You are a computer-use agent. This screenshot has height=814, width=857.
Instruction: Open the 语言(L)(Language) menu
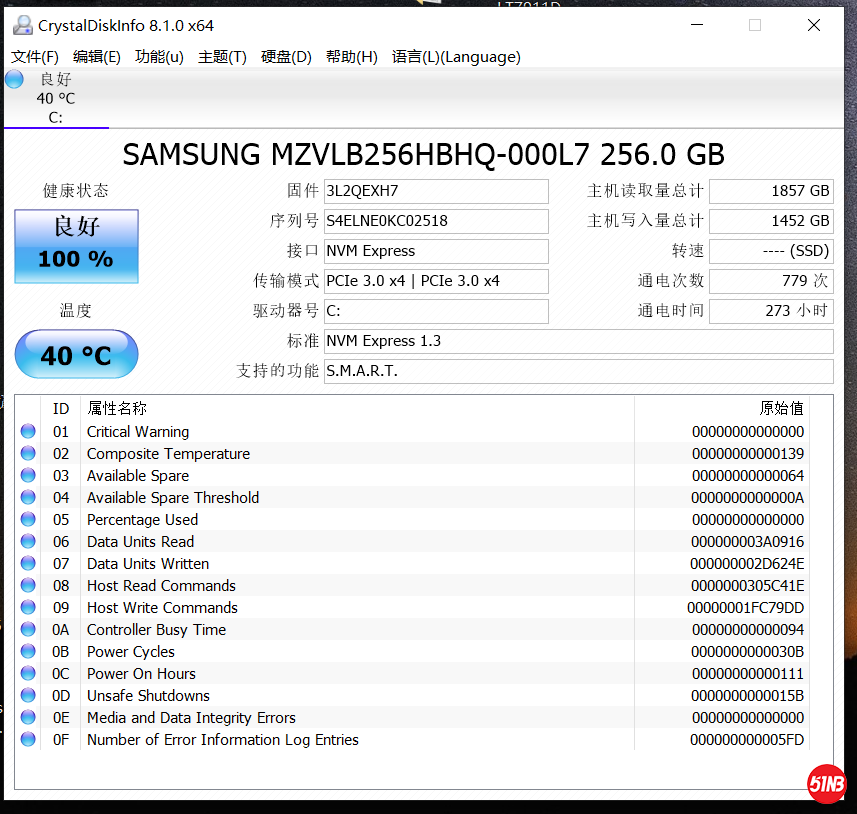tap(456, 57)
